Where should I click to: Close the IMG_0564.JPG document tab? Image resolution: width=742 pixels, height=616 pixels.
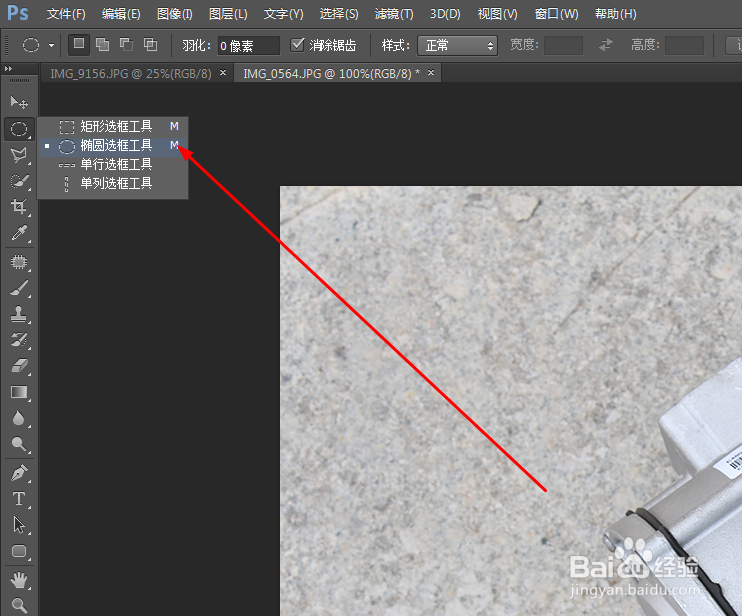tap(431, 73)
